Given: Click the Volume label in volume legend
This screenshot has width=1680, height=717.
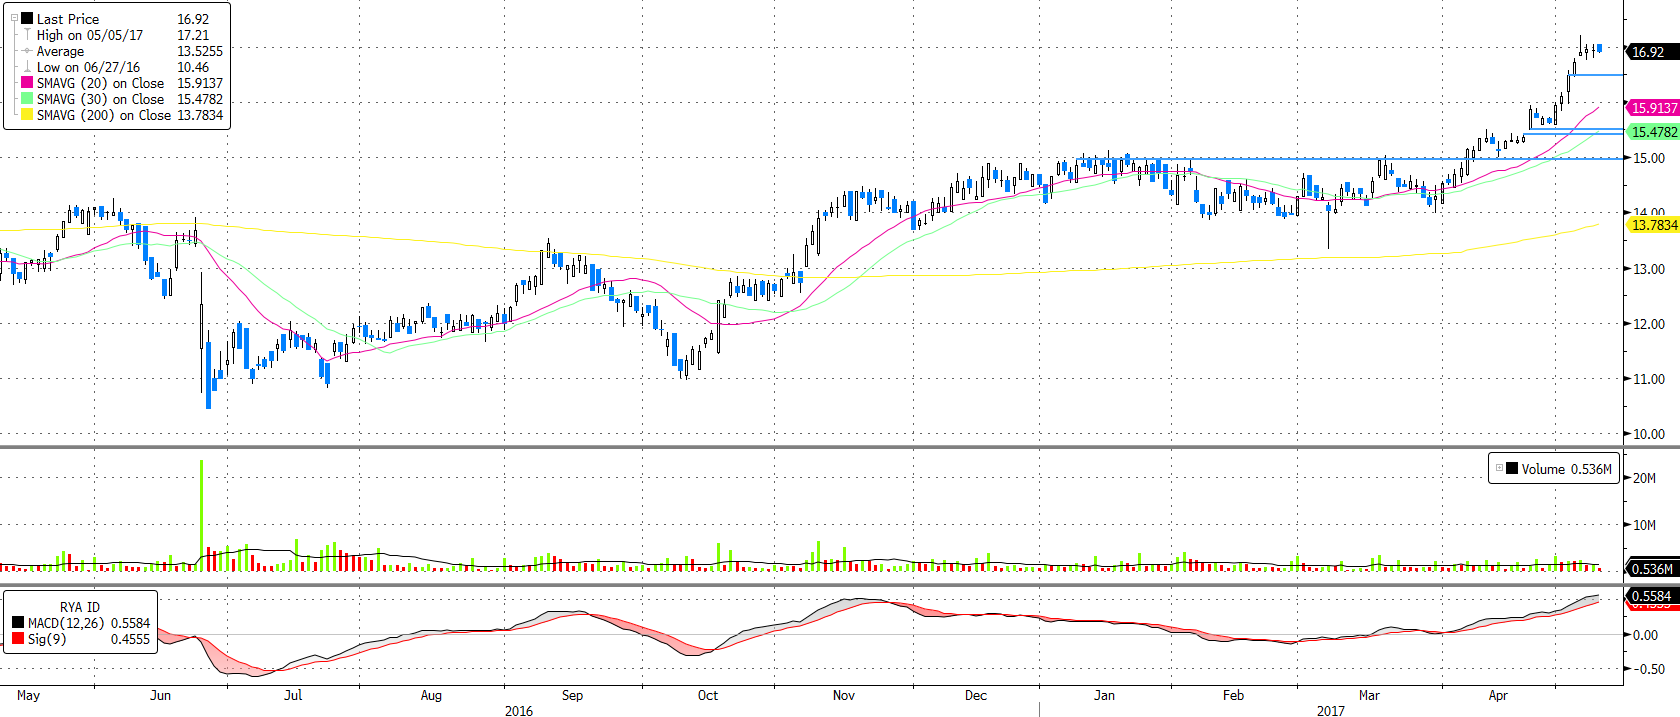Looking at the screenshot, I should [x=1543, y=469].
